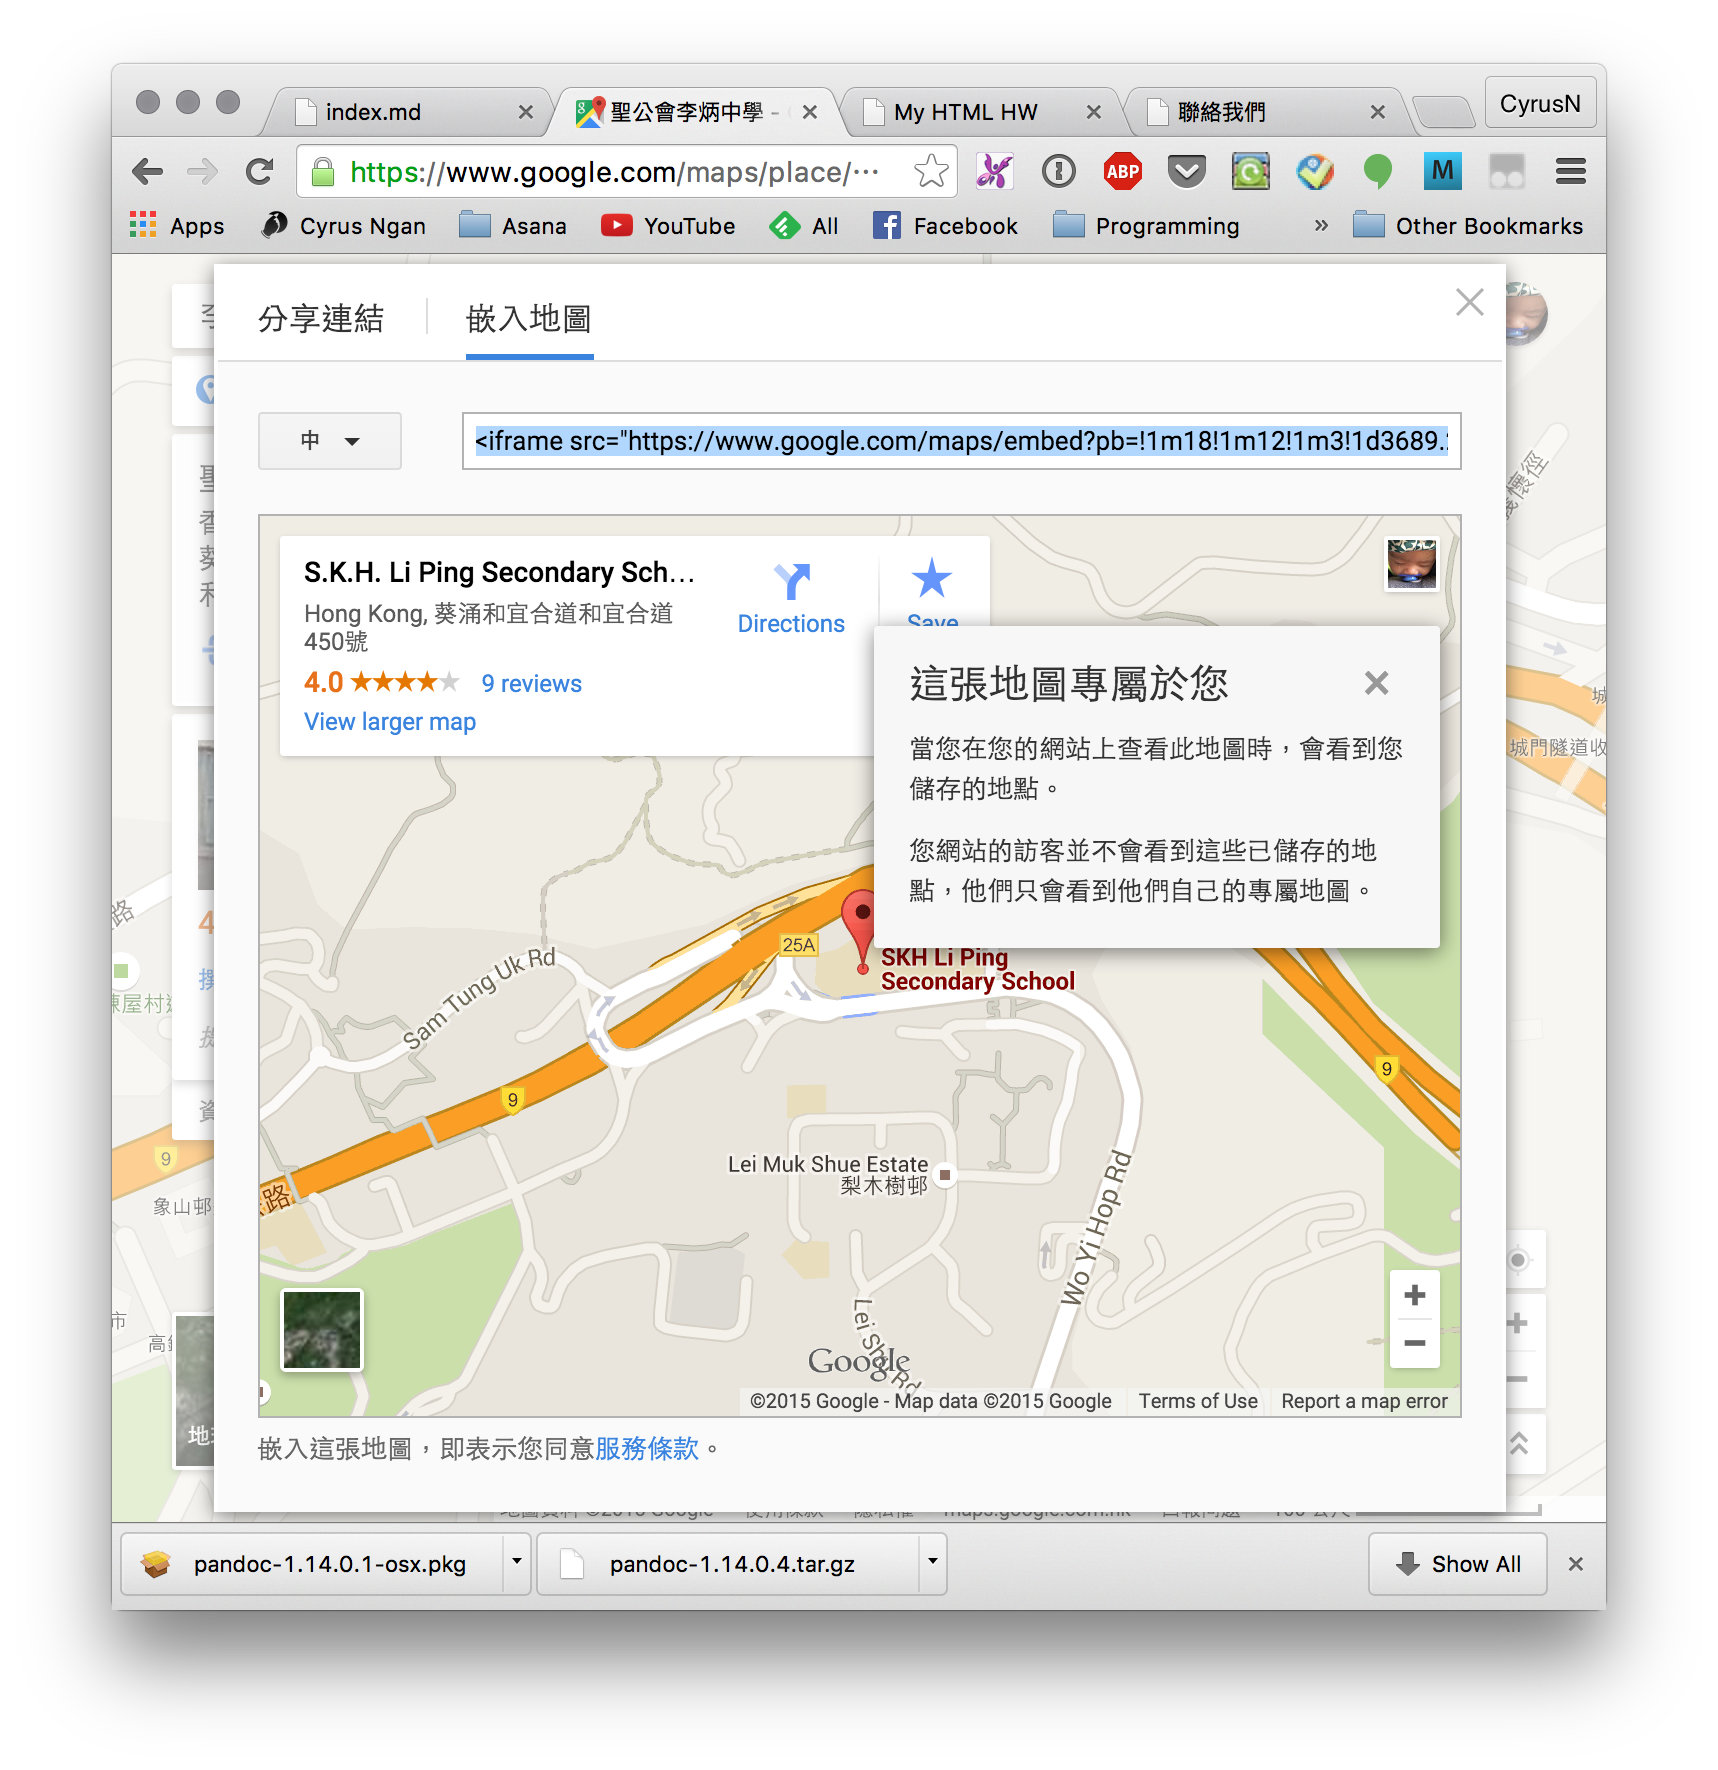Select the 嵌入地圖 tab
This screenshot has width=1718, height=1770.
(529, 318)
